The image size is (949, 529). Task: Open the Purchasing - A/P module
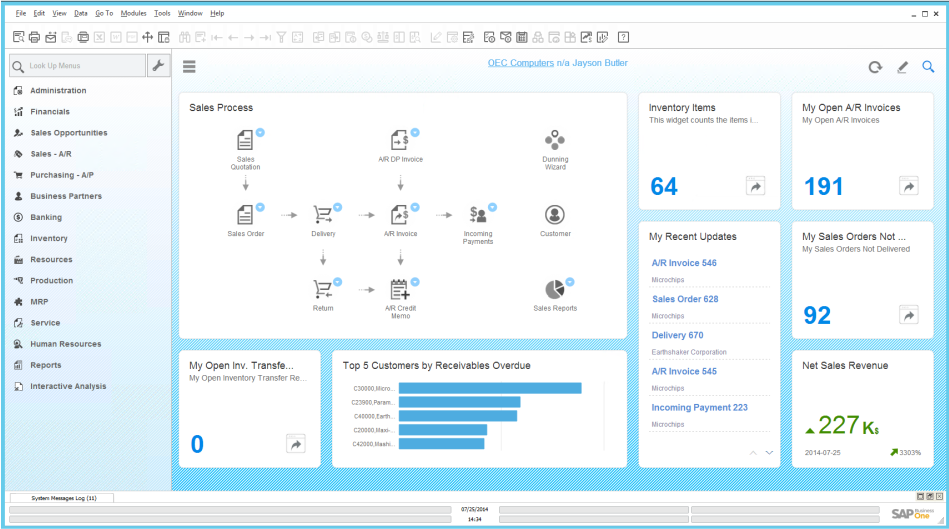62,175
